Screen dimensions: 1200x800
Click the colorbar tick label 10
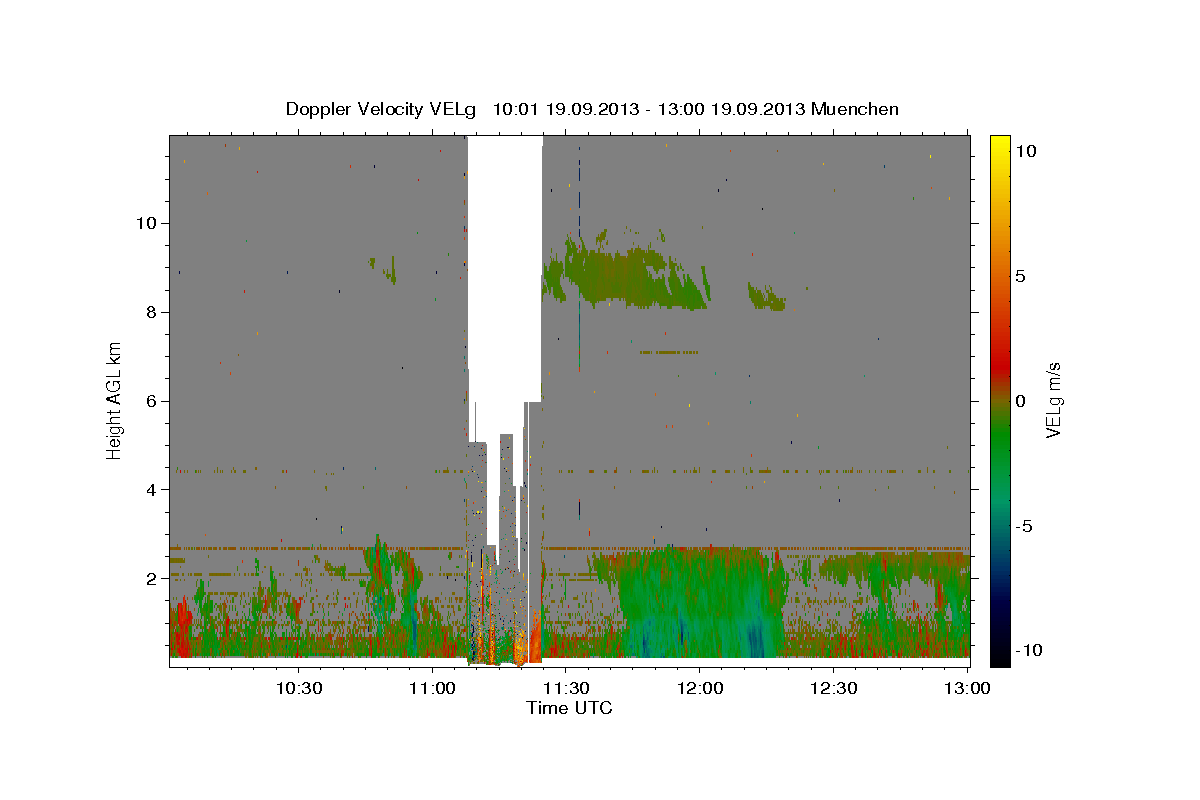pos(1025,150)
